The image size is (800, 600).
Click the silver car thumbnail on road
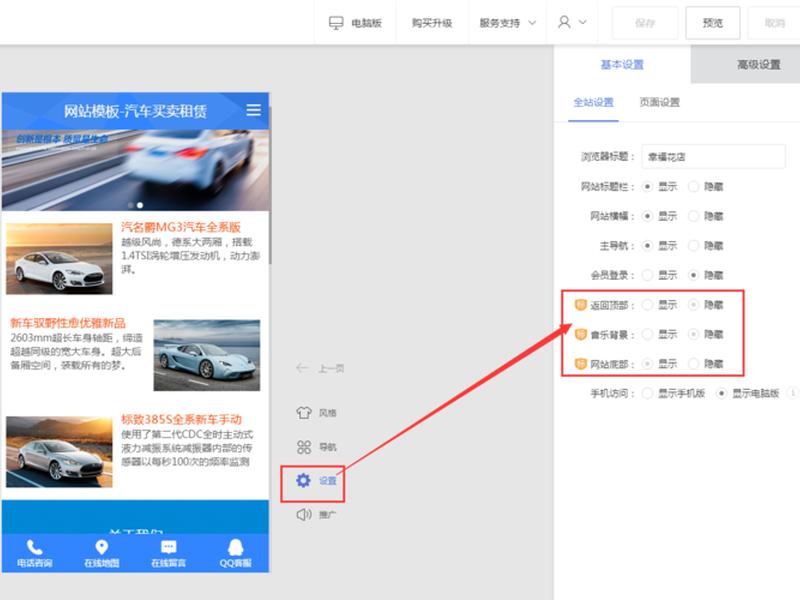pyautogui.click(x=59, y=452)
